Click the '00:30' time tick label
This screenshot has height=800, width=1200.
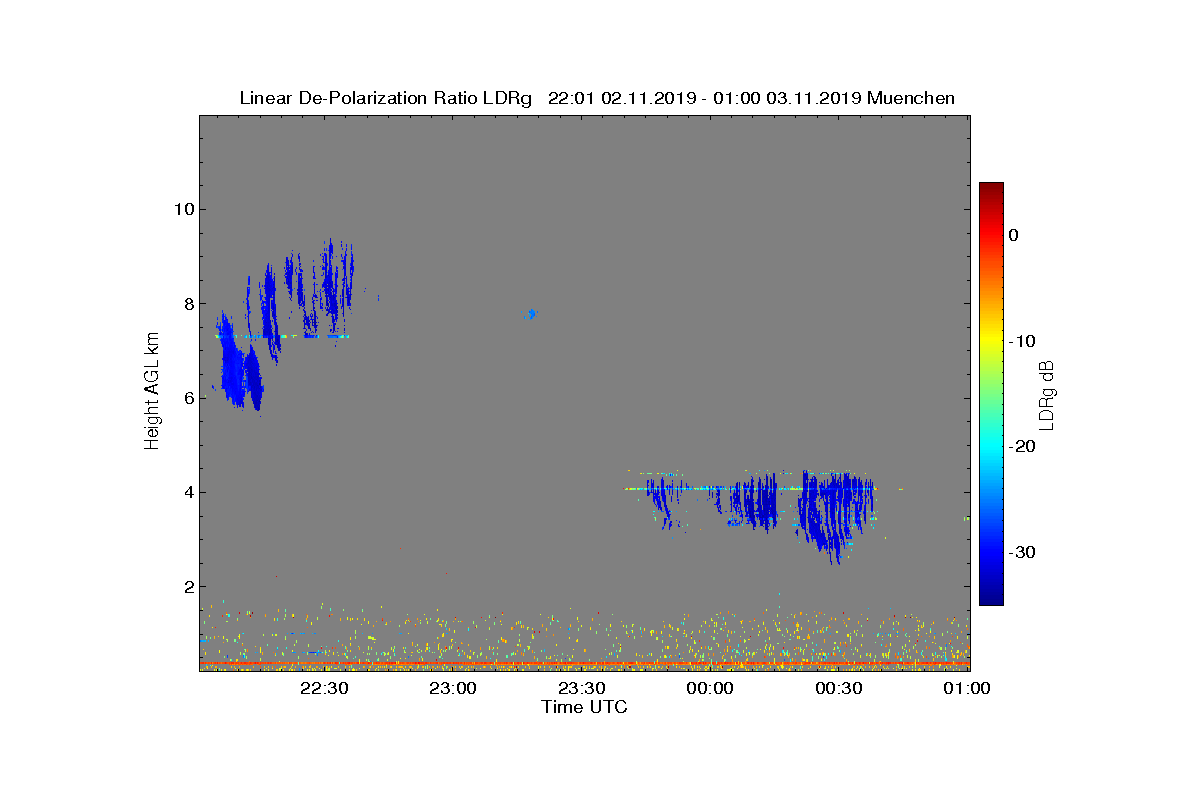[x=839, y=688]
